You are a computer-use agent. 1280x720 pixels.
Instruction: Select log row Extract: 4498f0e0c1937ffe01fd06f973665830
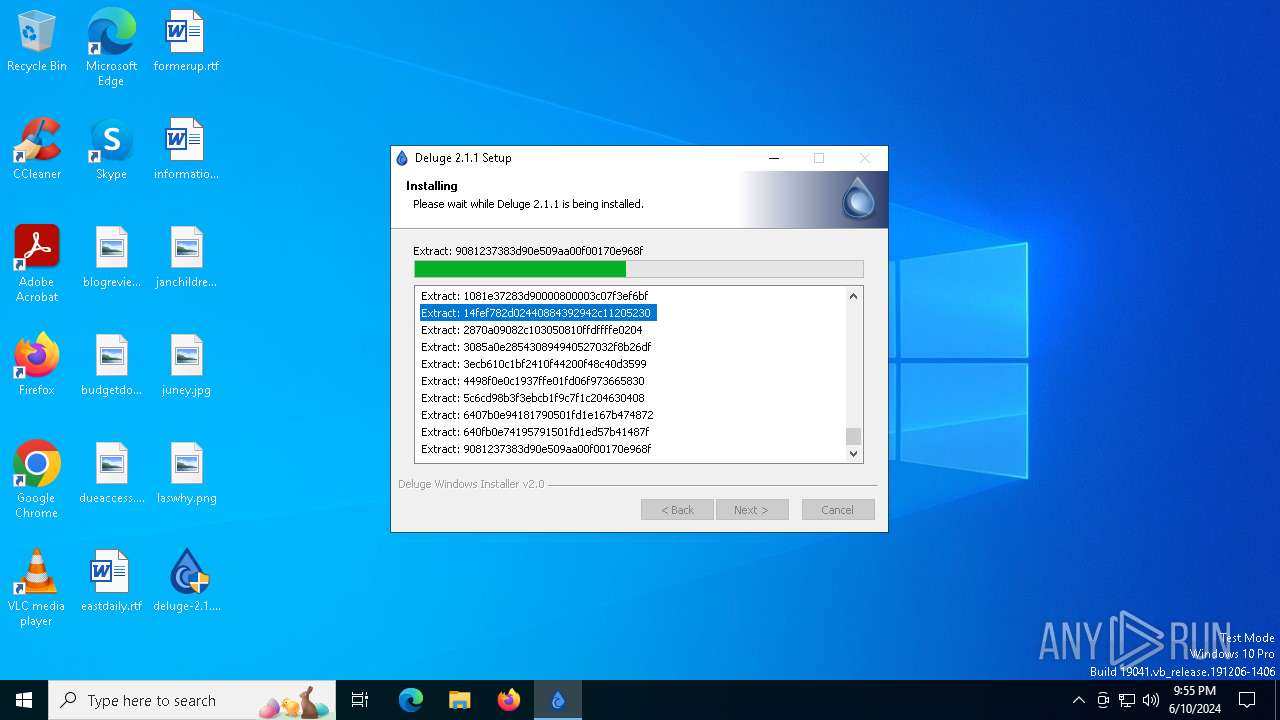click(x=532, y=381)
